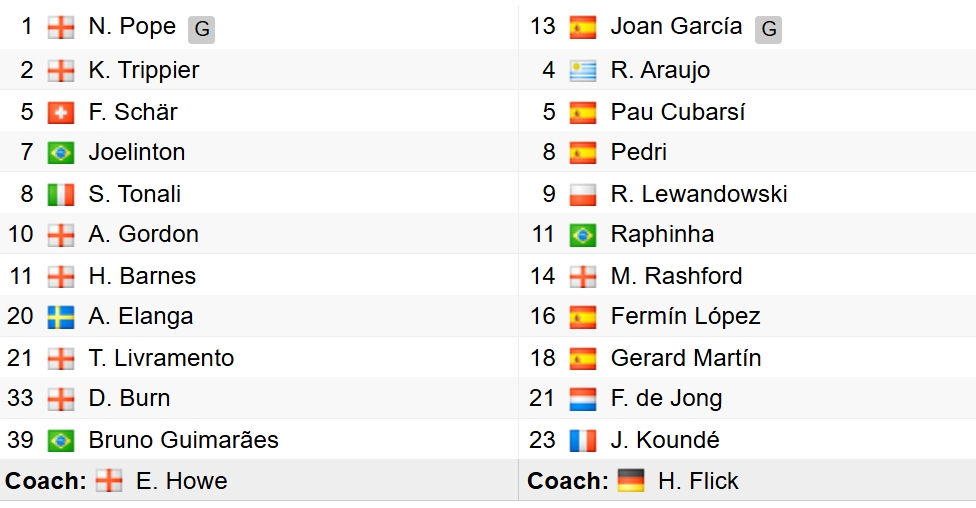Click the Uruguay flag beside R. Araujo
976x508 pixels.
[x=583, y=71]
